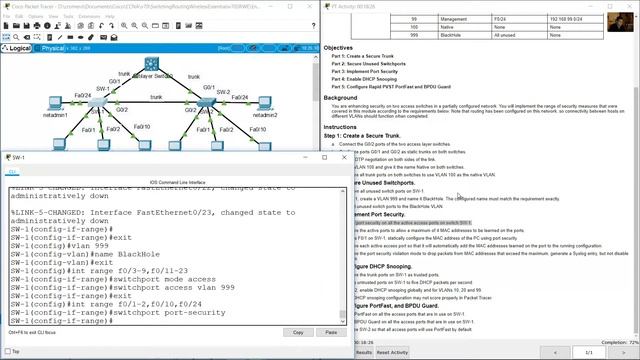Screen dimensions: 640x360
Task: Go to the next instruction page
Action: click(623, 352)
